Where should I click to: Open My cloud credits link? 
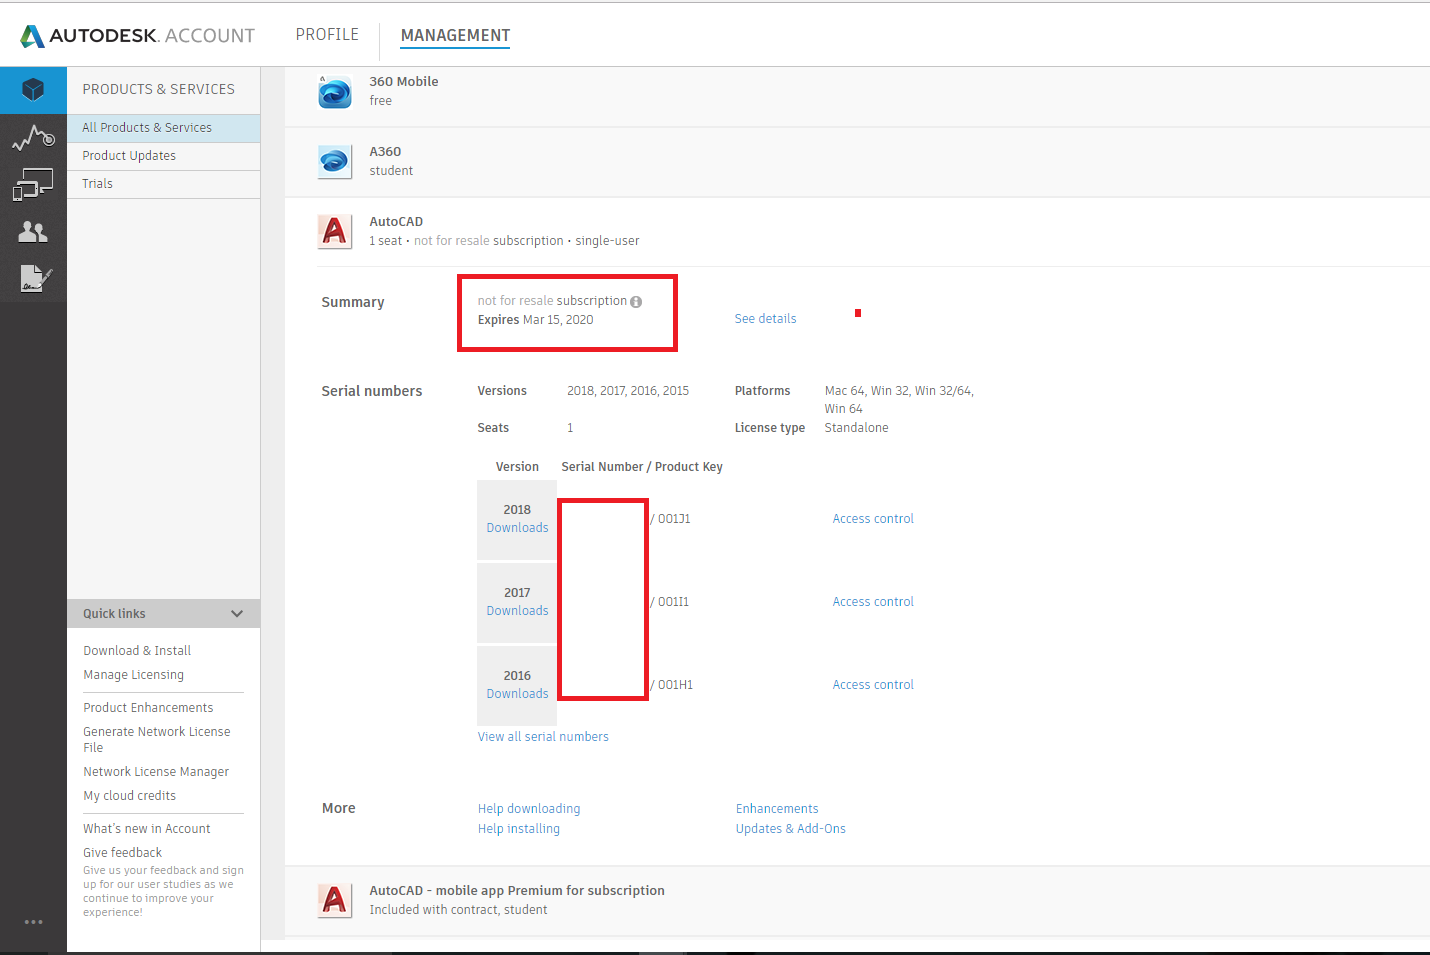point(130,796)
